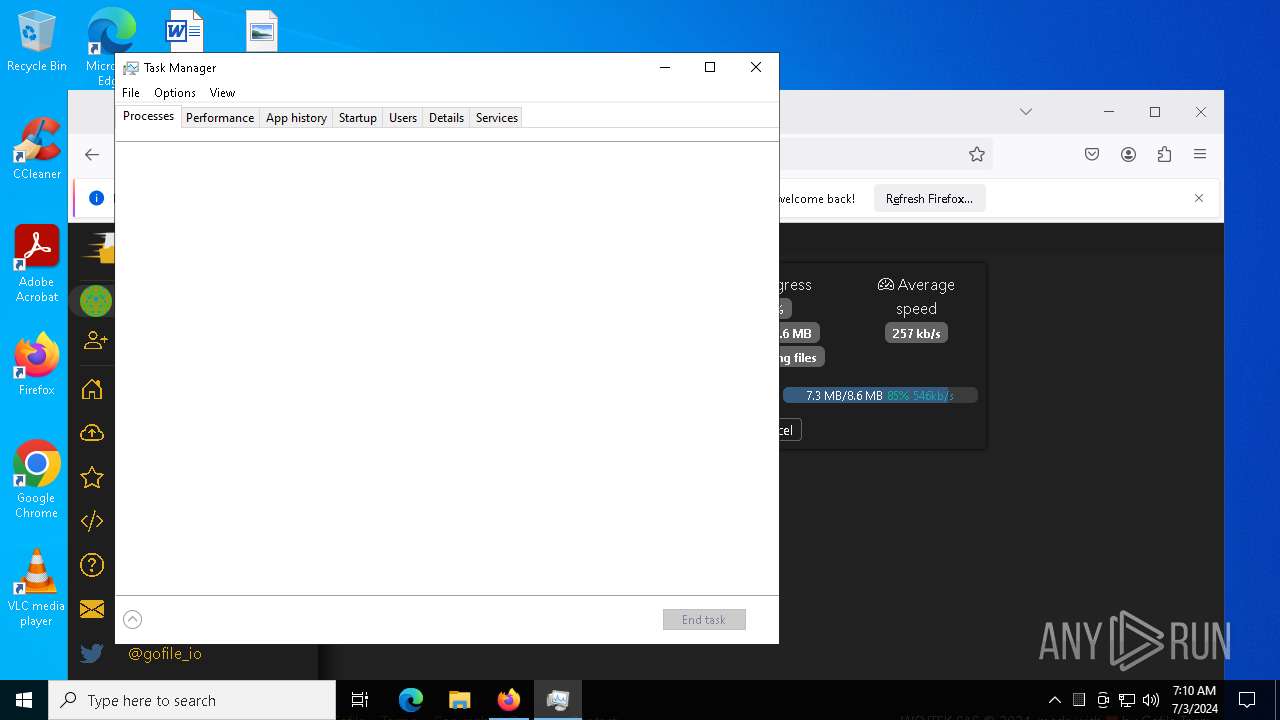Expand the Firefox tab list dropdown arrow
This screenshot has height=720, width=1280.
1026,112
